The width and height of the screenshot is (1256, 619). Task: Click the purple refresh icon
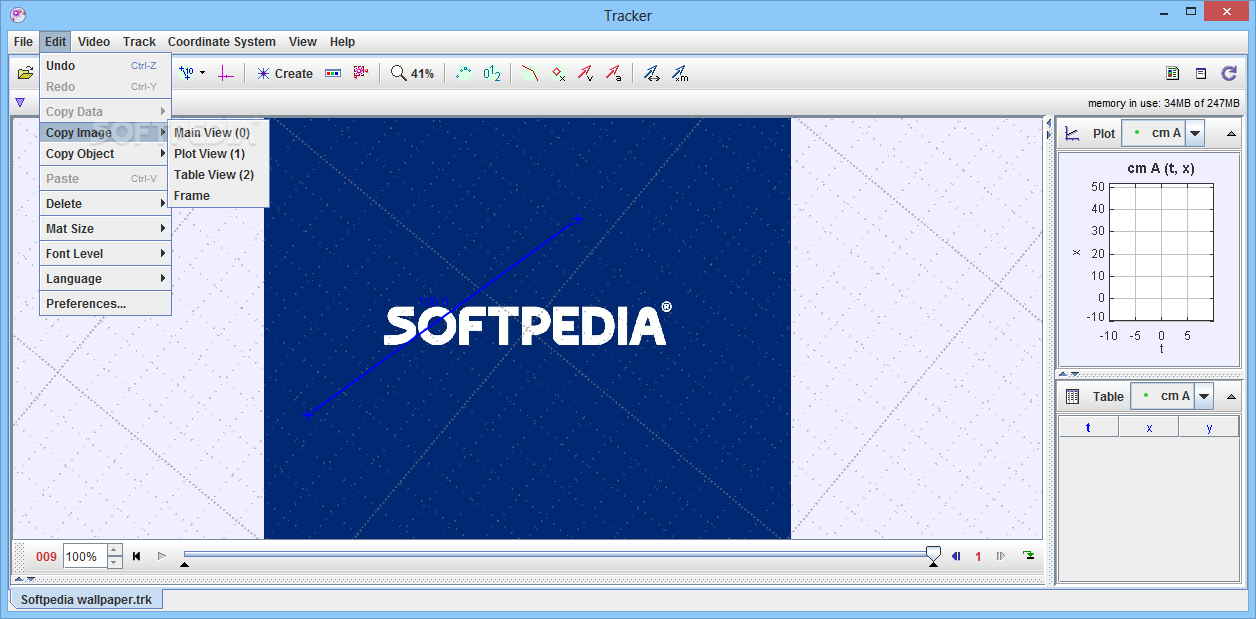pos(1229,73)
